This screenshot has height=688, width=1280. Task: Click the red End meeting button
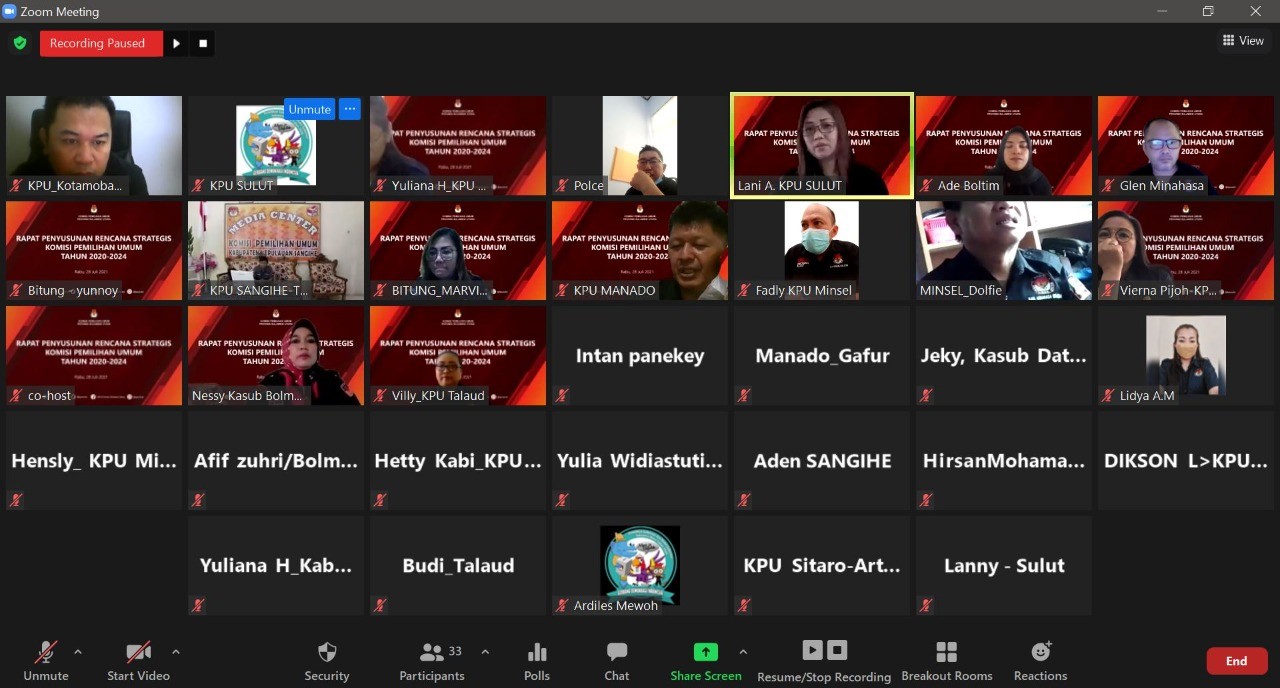(x=1236, y=661)
